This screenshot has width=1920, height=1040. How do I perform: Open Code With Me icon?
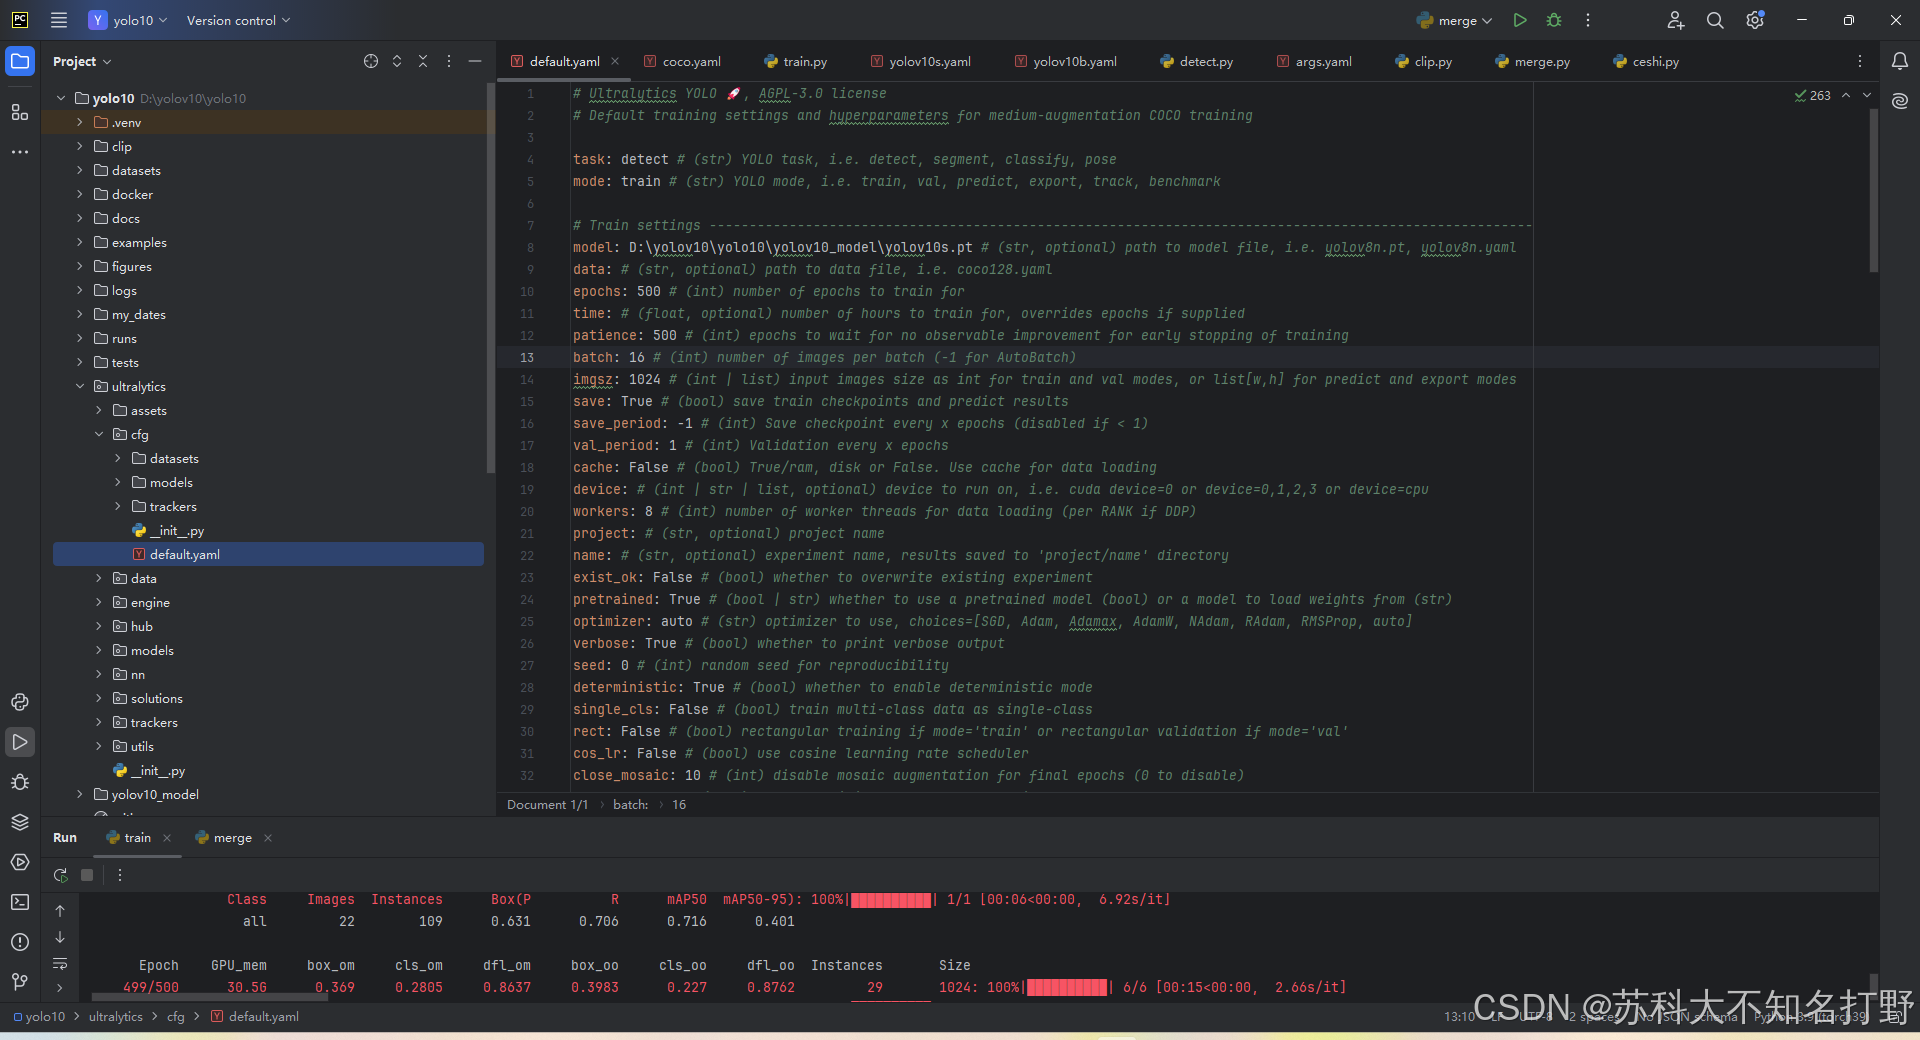1676,20
